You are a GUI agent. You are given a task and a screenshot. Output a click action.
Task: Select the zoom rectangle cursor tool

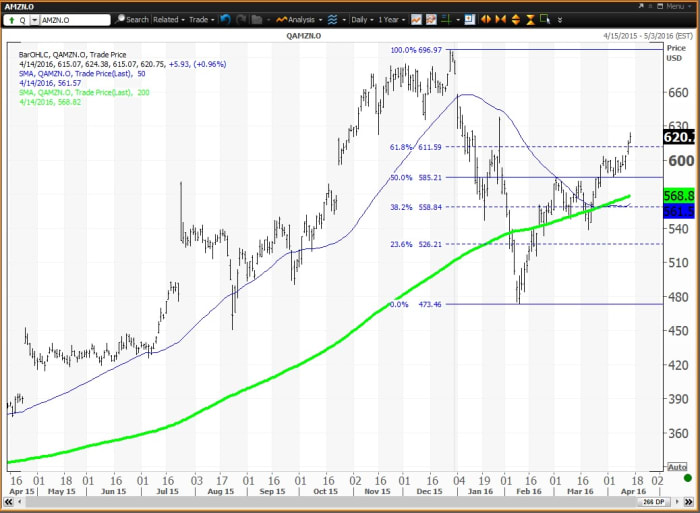click(545, 19)
